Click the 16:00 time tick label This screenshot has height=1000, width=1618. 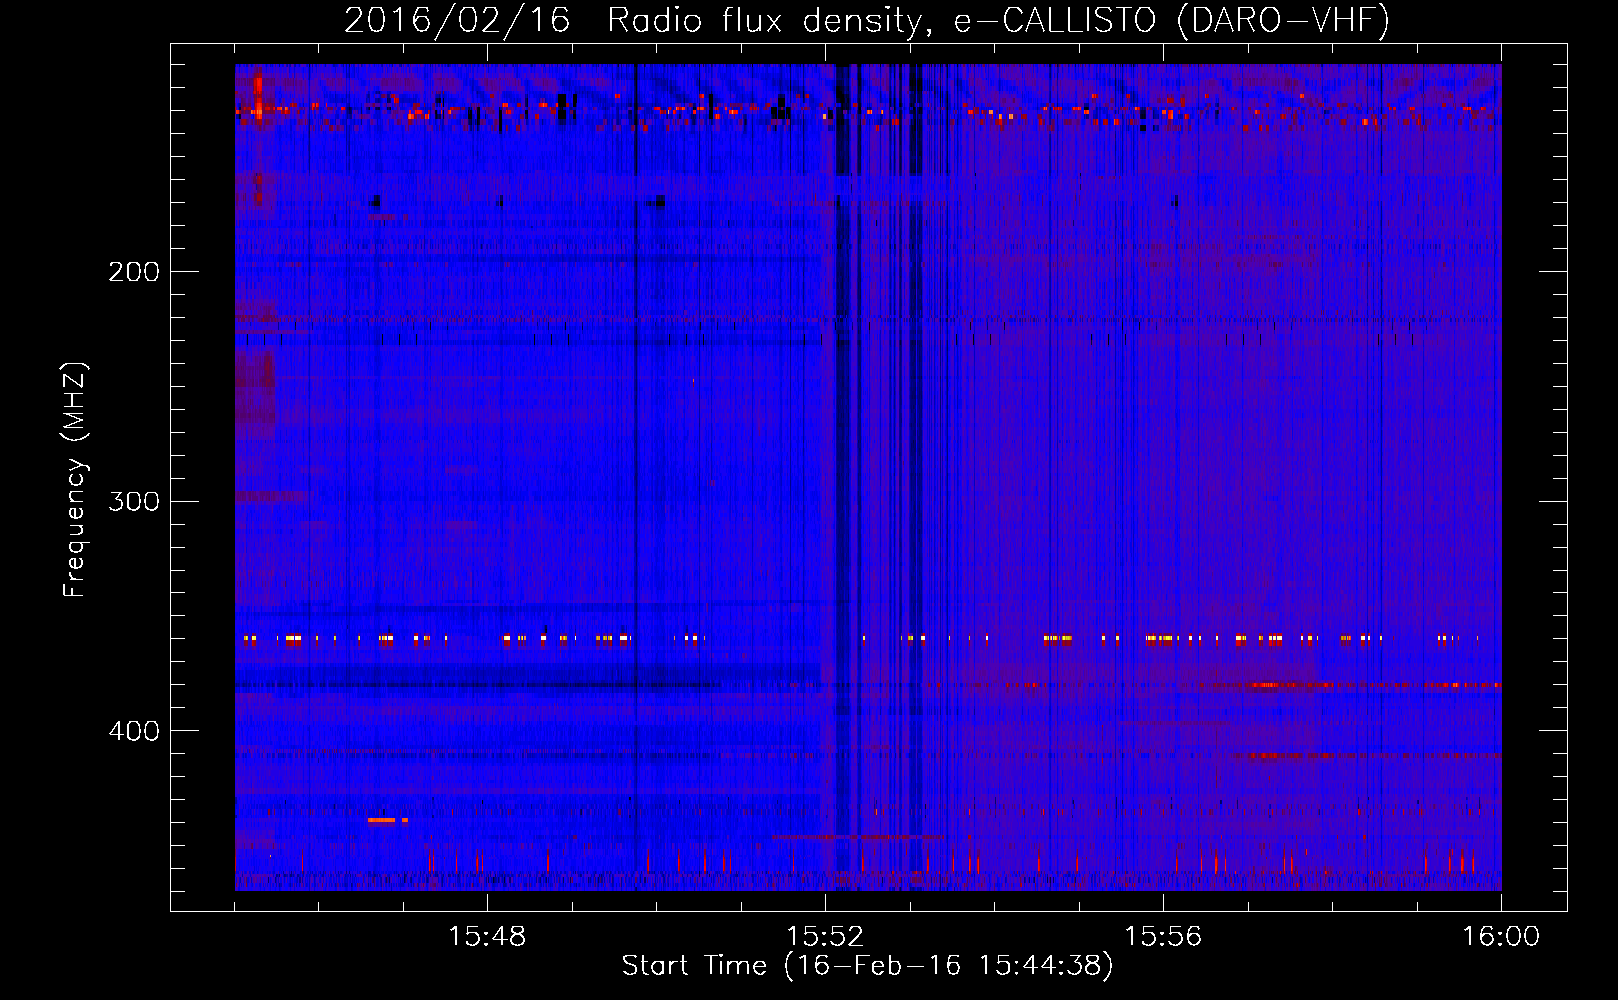pyautogui.click(x=1501, y=937)
